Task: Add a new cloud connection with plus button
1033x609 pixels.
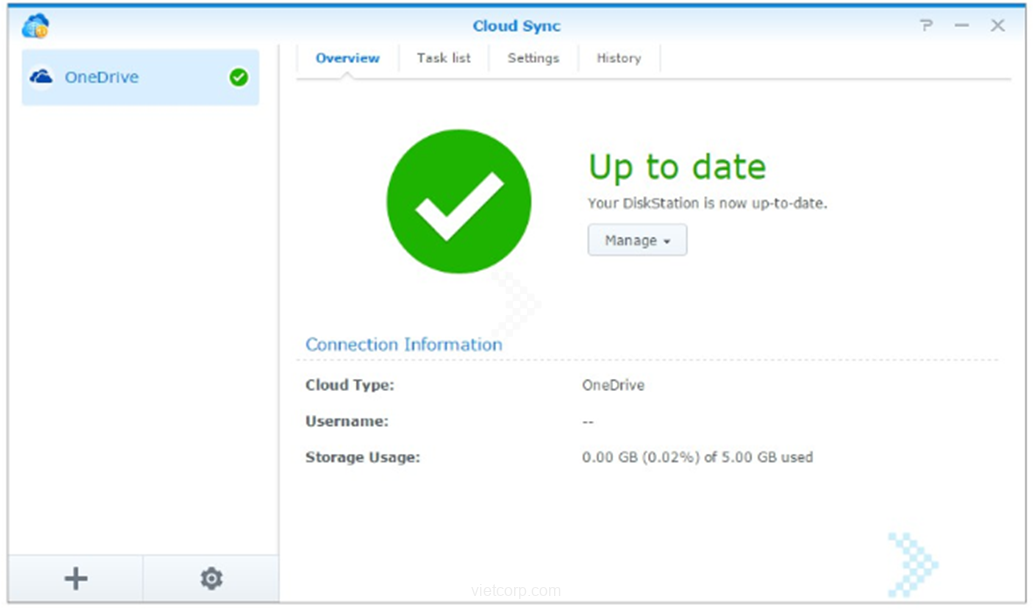Action: point(76,578)
